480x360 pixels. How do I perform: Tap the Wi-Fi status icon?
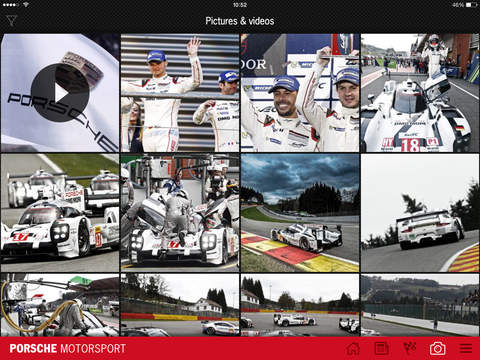tap(25, 5)
